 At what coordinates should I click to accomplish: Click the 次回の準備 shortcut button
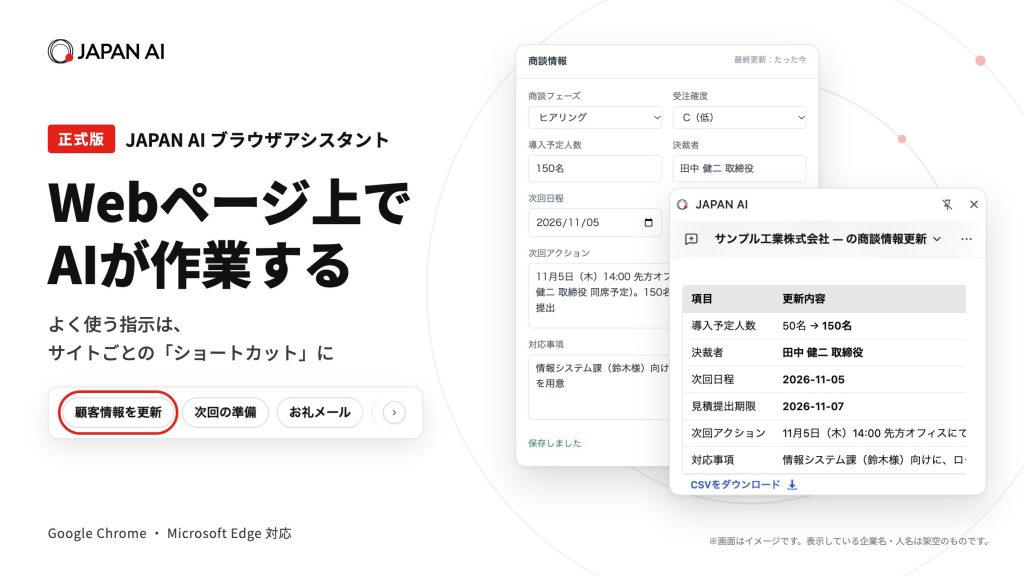tap(225, 412)
